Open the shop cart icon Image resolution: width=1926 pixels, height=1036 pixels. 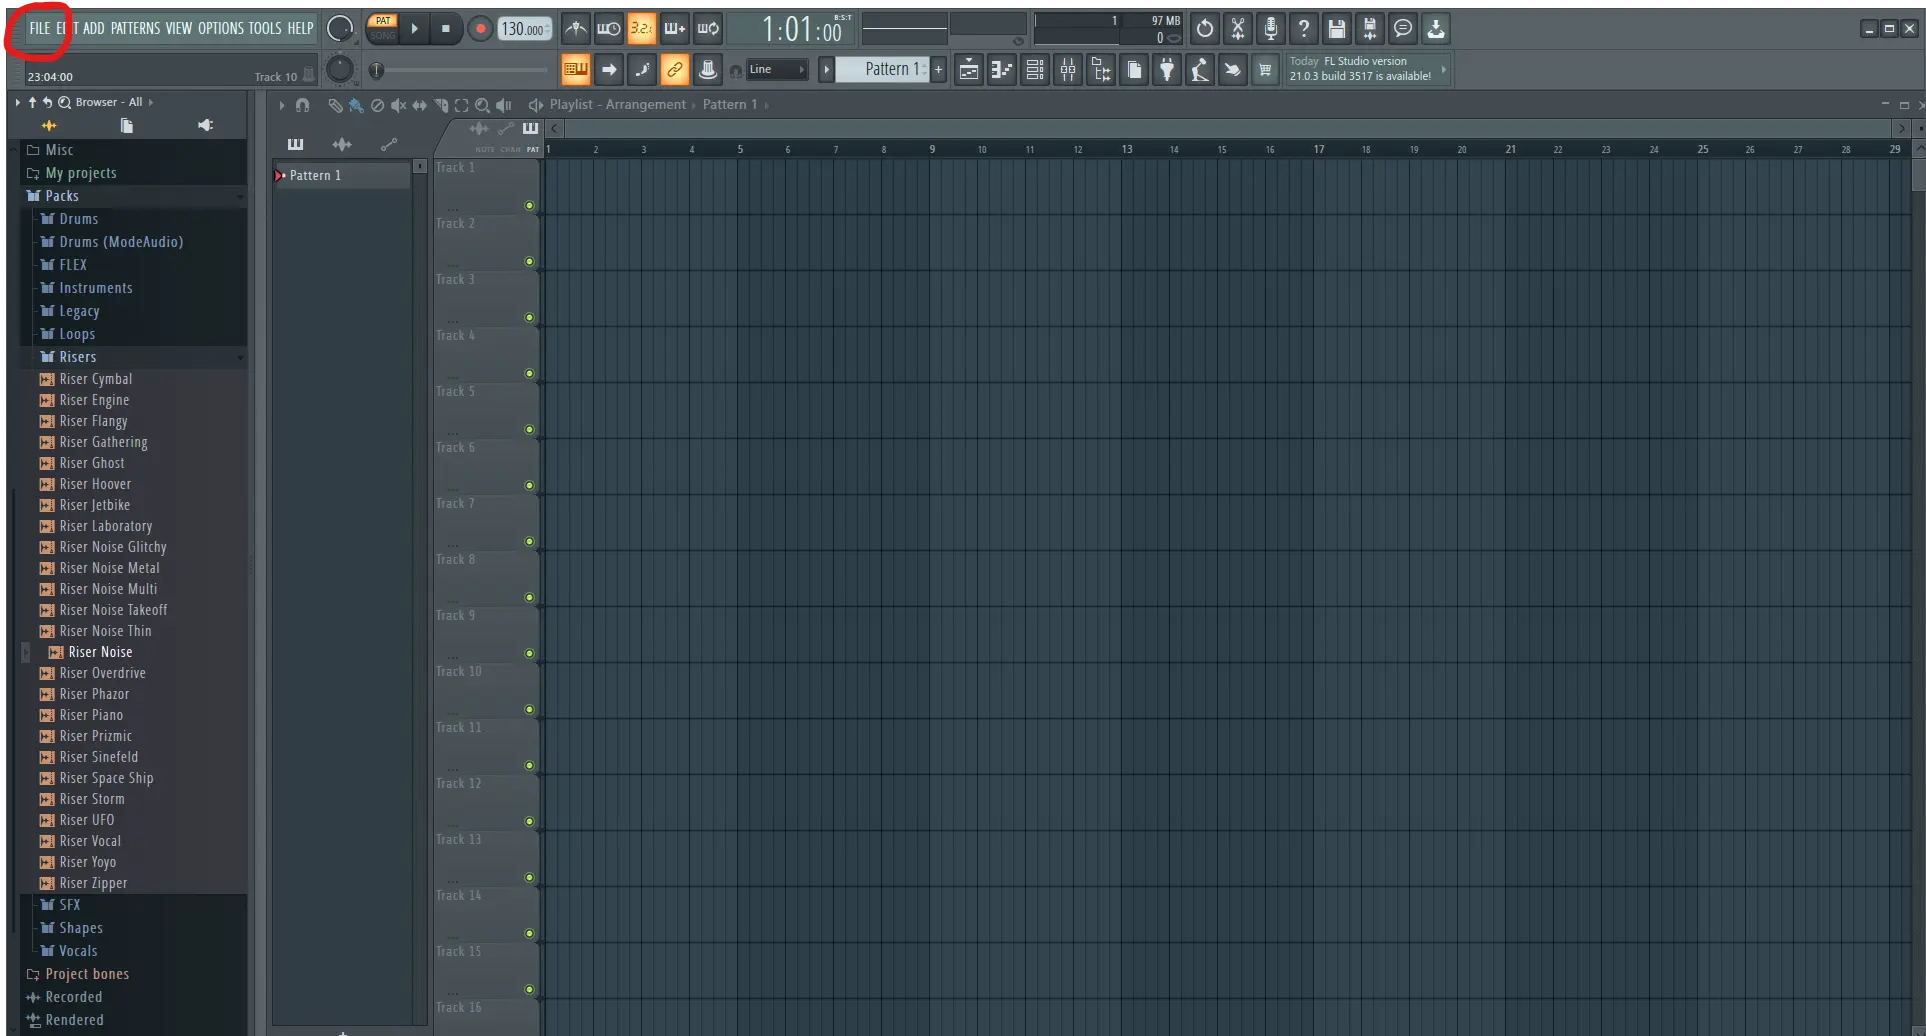(x=1266, y=69)
